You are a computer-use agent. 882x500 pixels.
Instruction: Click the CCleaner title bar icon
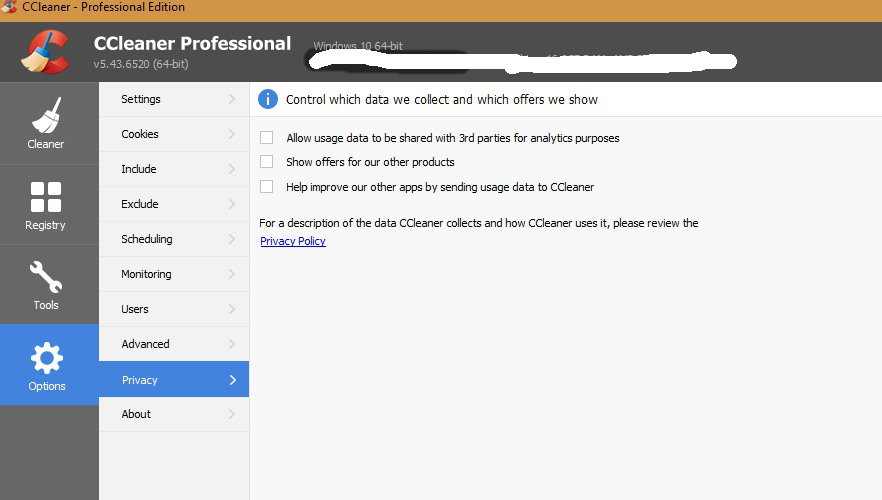10,7
